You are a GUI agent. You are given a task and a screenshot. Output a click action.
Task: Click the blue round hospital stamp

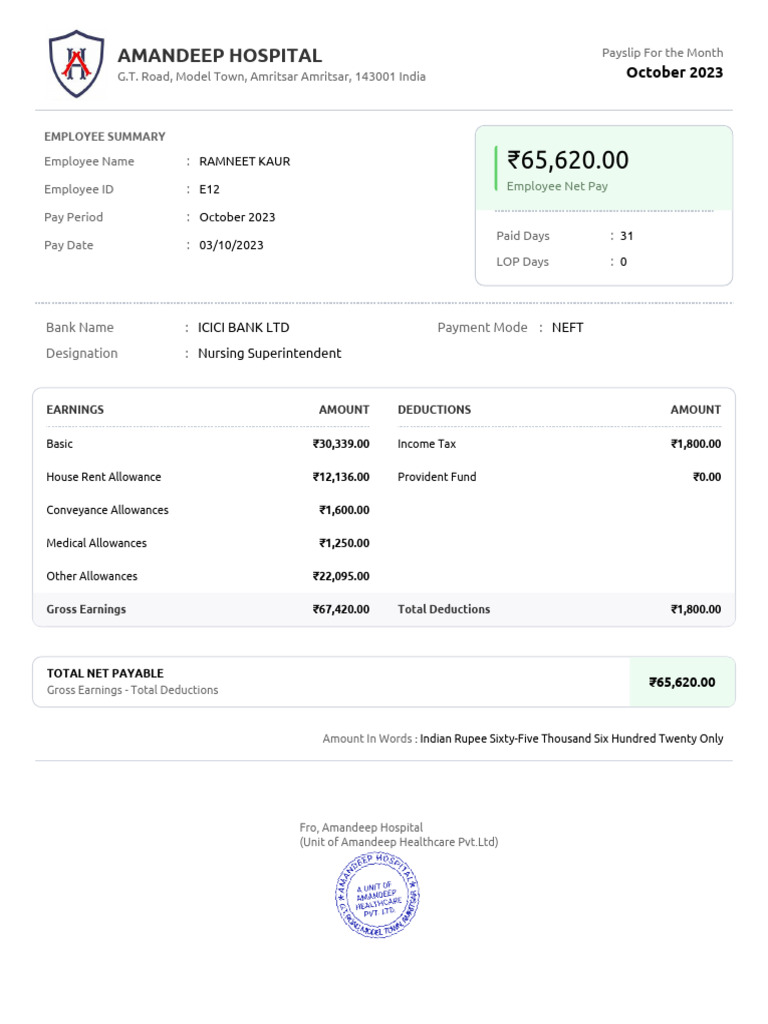(377, 895)
